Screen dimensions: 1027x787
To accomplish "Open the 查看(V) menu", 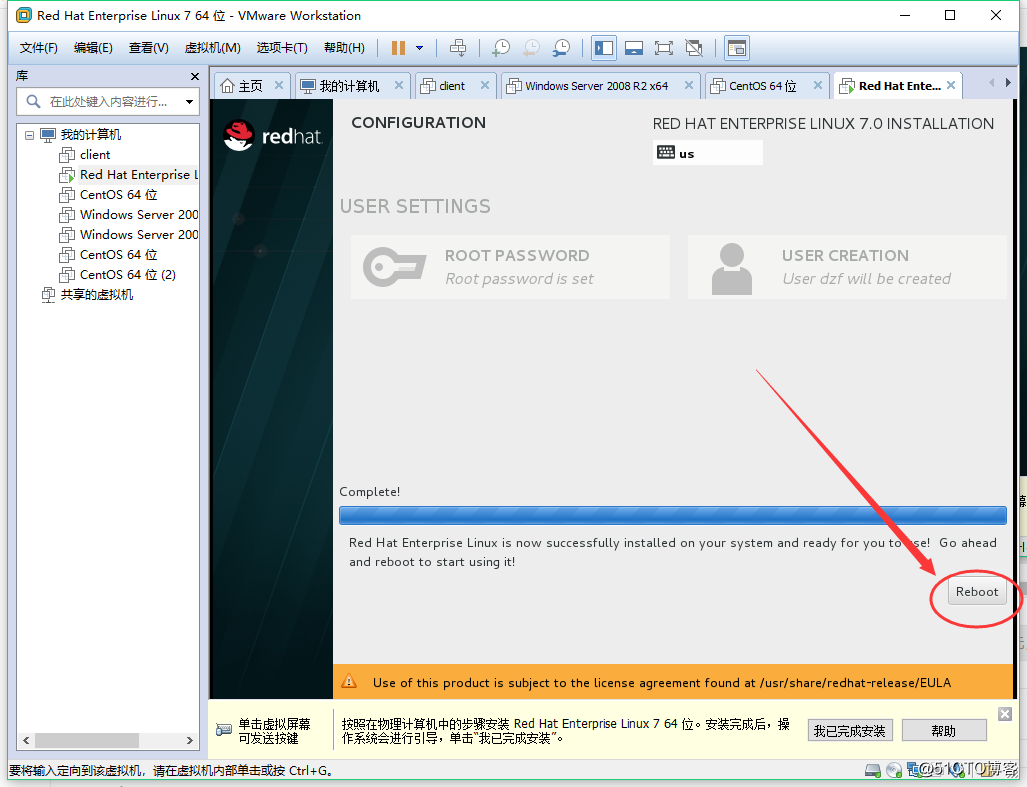I will [149, 48].
